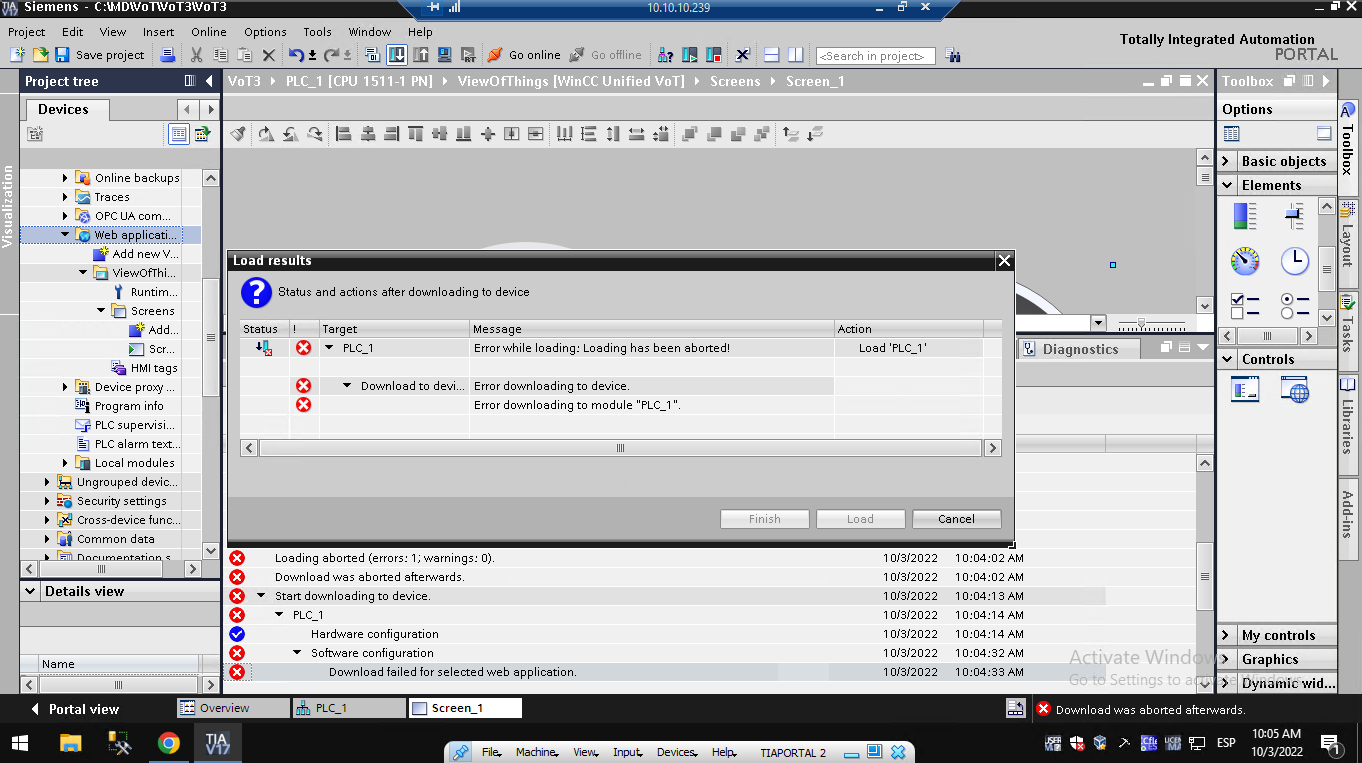The image size is (1362, 763).
Task: Open the zoom level dropdown in editor
Action: point(1098,323)
